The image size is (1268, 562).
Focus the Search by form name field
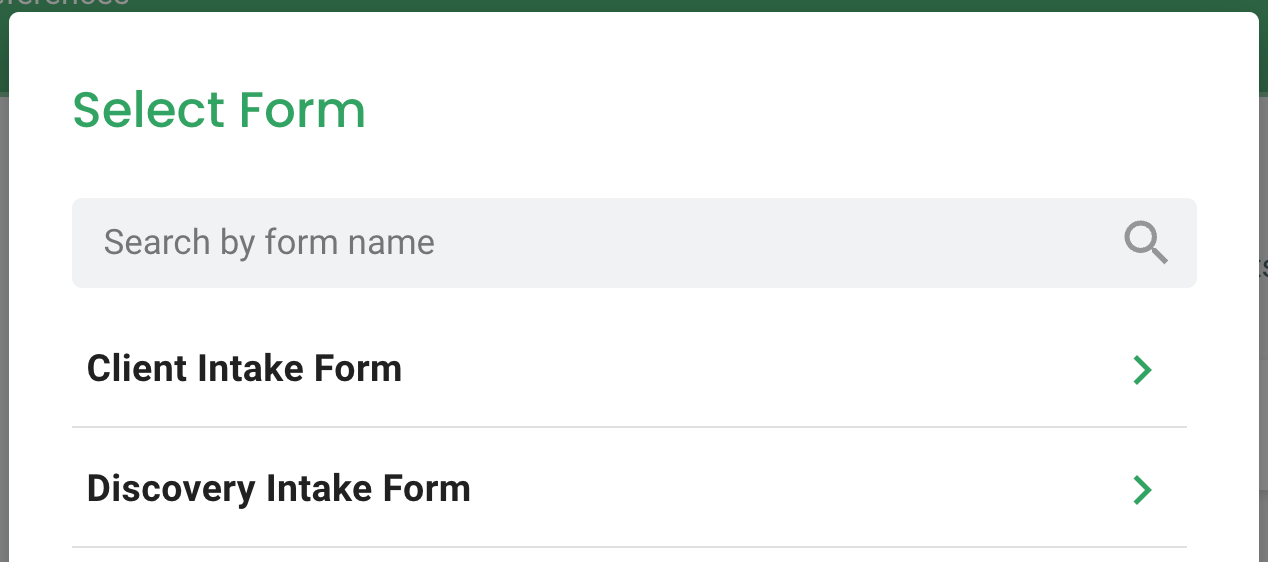634,243
